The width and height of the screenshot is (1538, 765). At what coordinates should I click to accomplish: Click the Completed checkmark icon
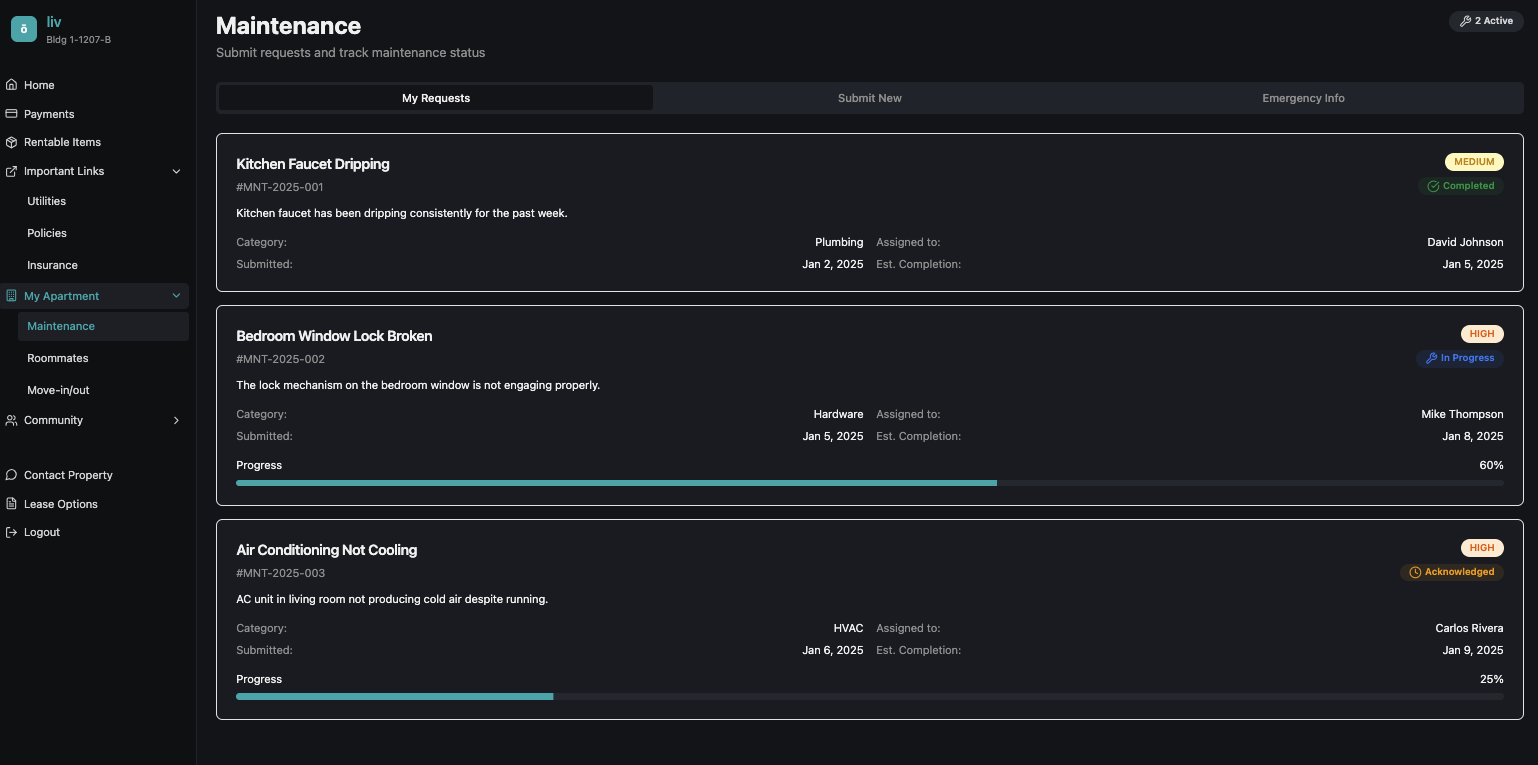tap(1433, 186)
